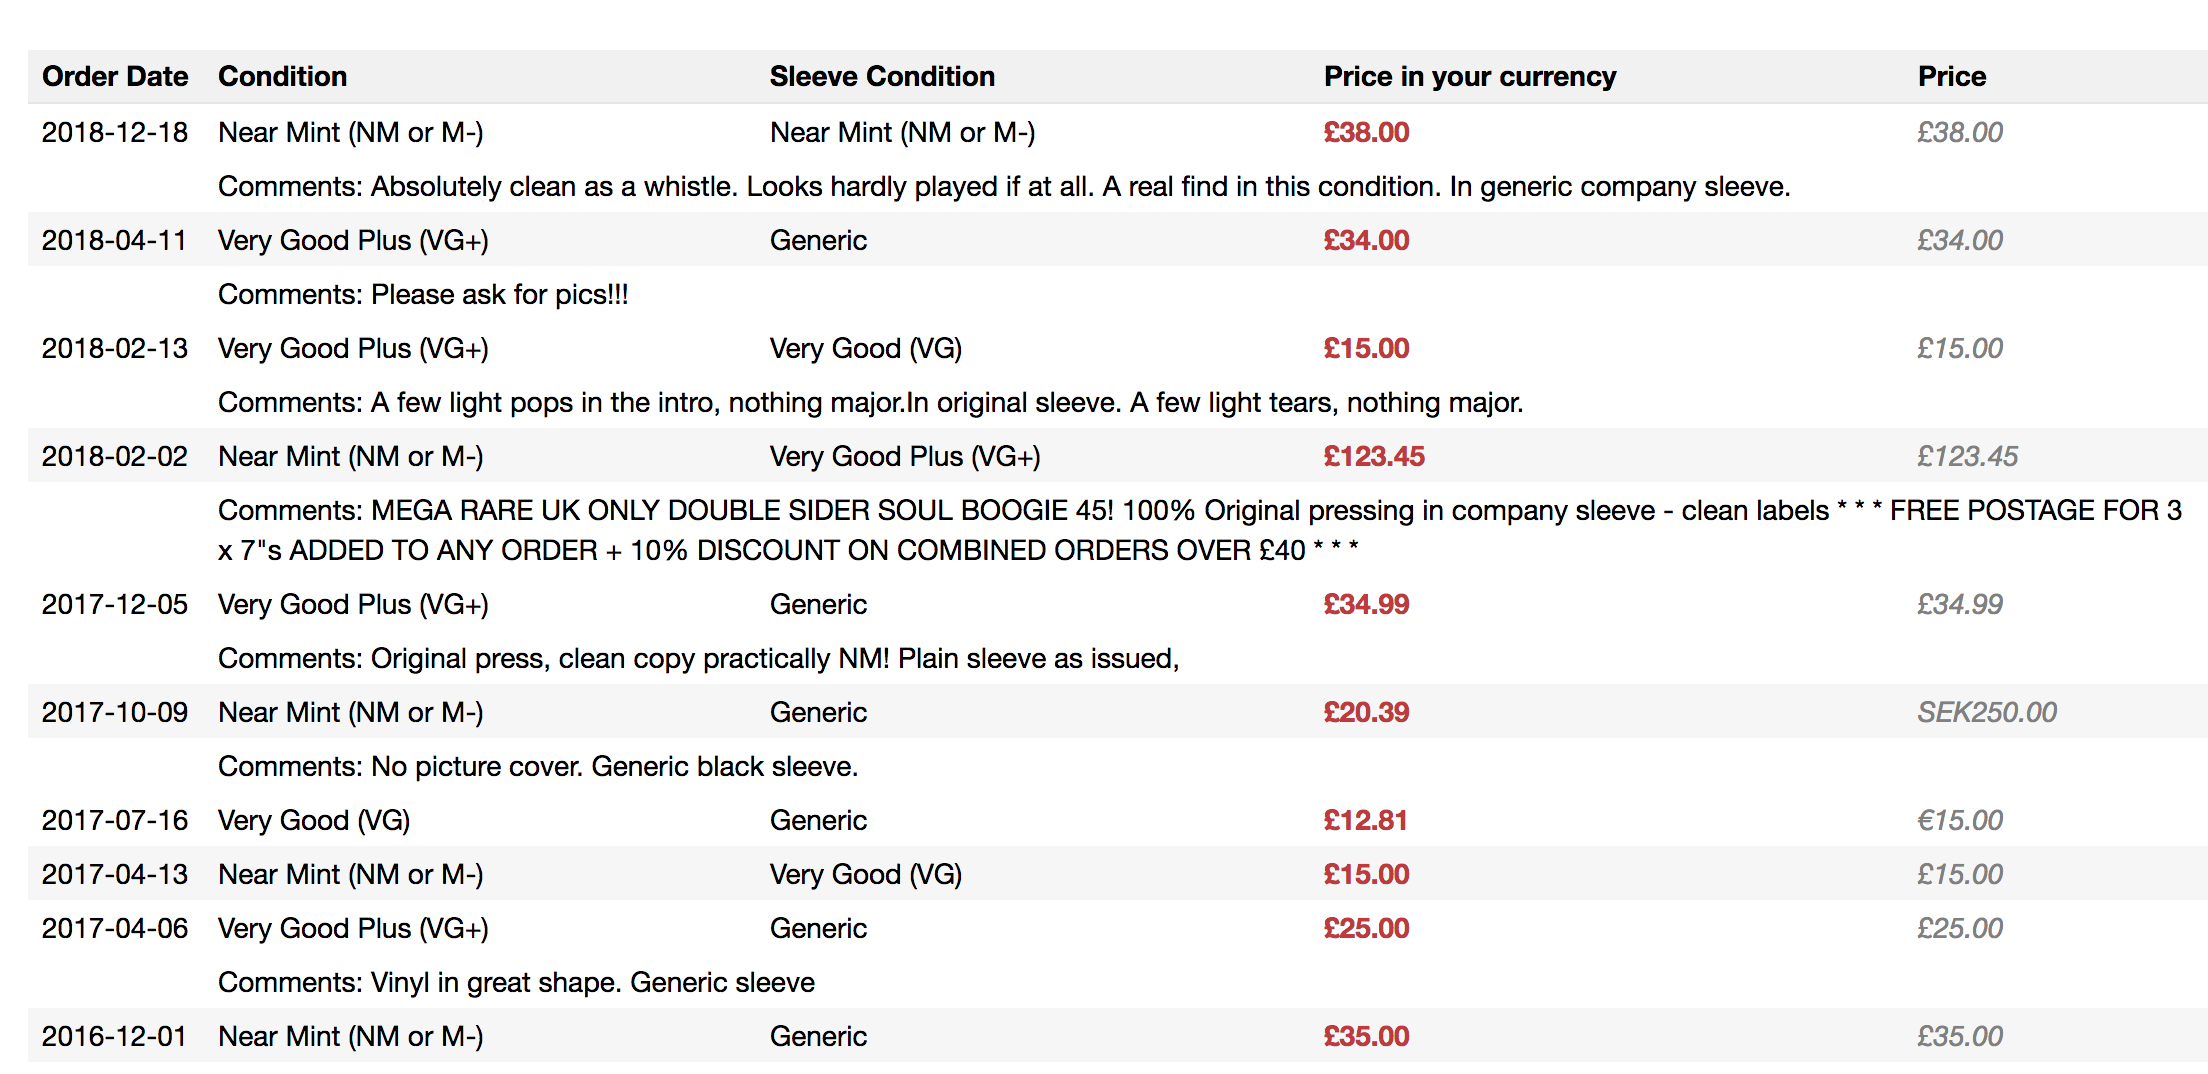Click the MEGA RARE UK ONLY comment text
2208x1074 pixels.
(x=1200, y=530)
